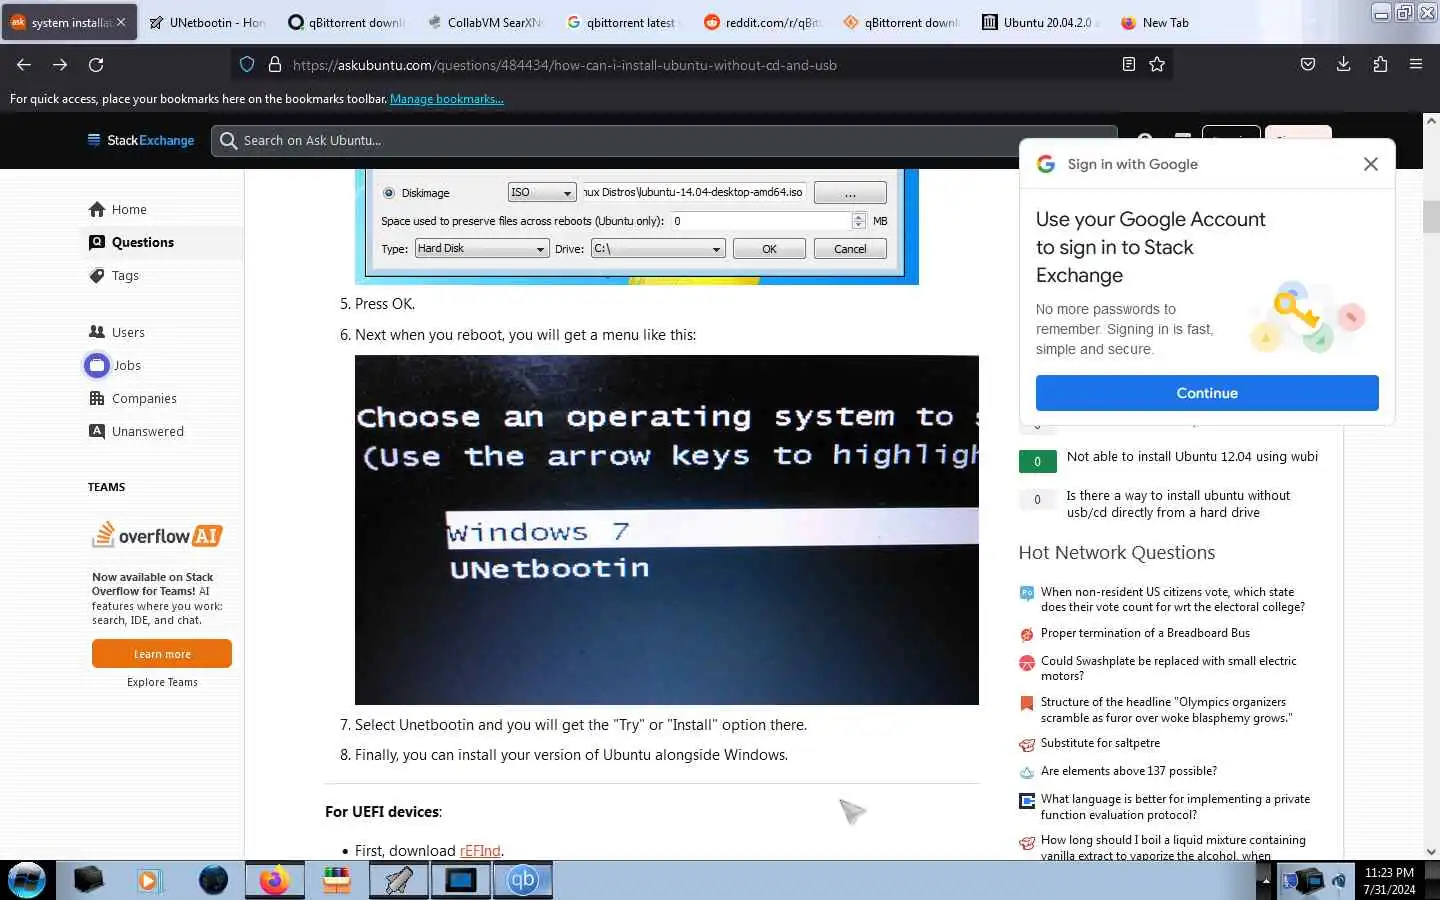Image resolution: width=1440 pixels, height=900 pixels.
Task: Open 'Are elements above 137 possible?' question
Action: [1129, 771]
